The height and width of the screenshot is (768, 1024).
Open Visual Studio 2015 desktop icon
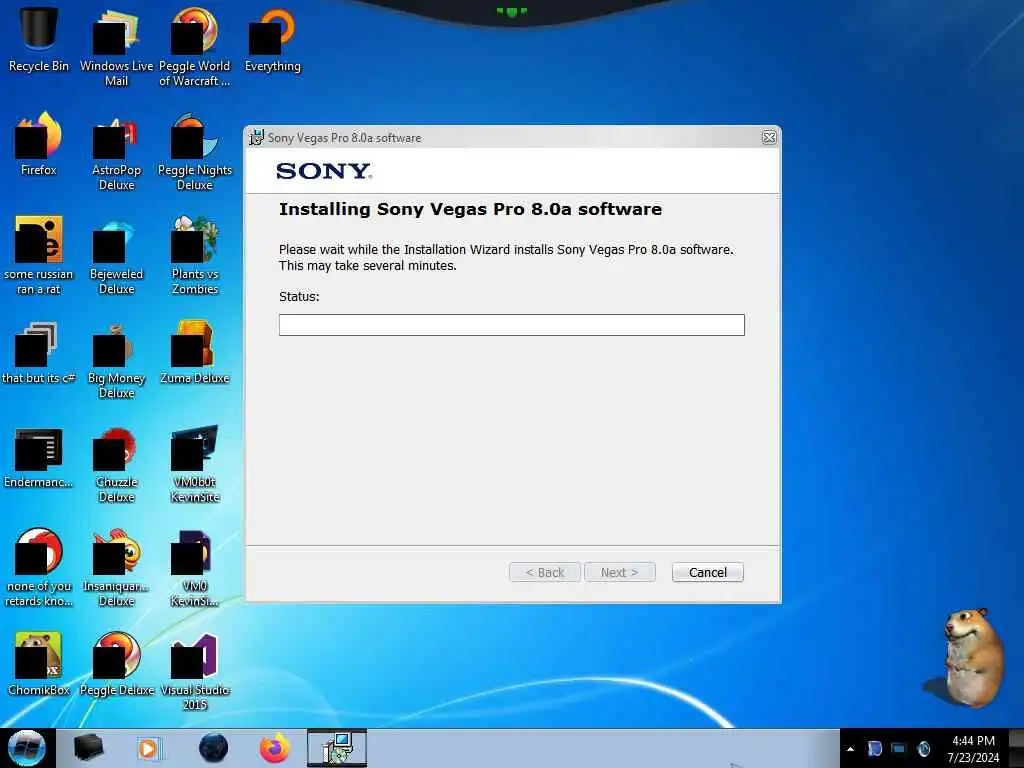click(195, 671)
